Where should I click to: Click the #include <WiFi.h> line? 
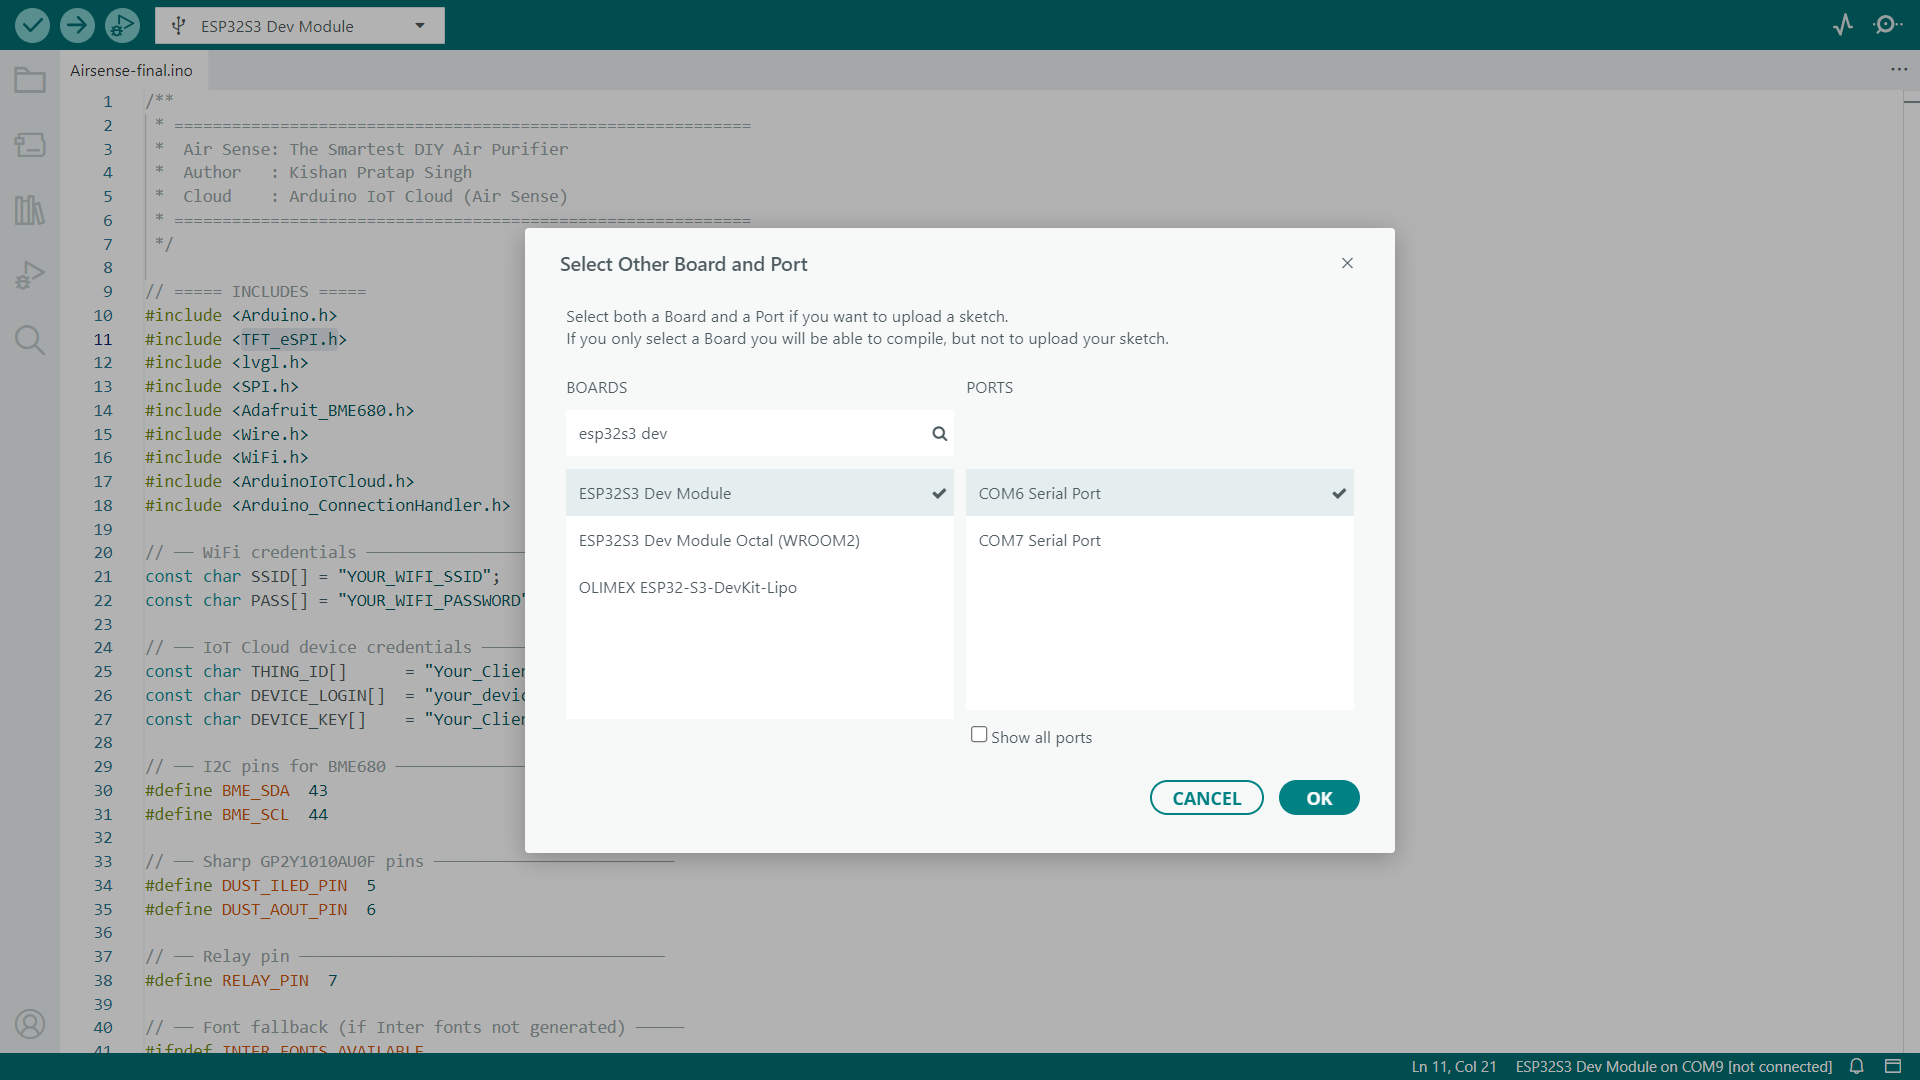(227, 458)
